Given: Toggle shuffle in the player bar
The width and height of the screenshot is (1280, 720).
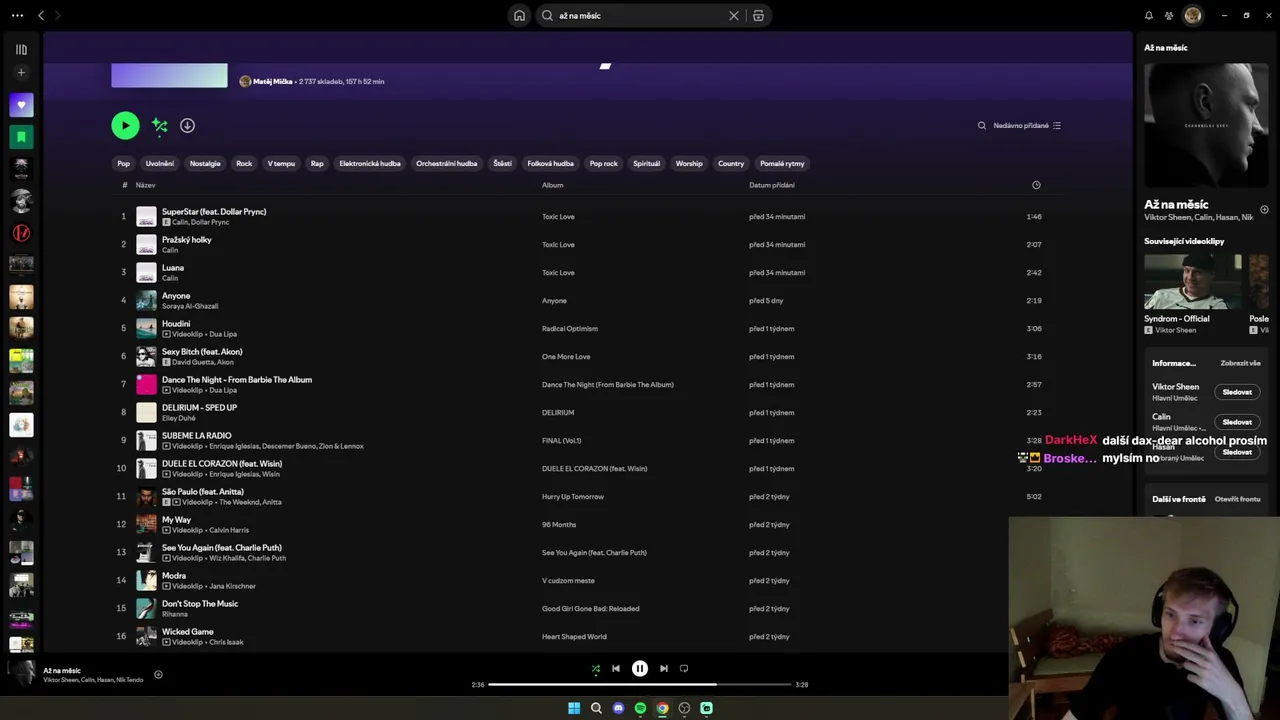Looking at the screenshot, I should (596, 669).
